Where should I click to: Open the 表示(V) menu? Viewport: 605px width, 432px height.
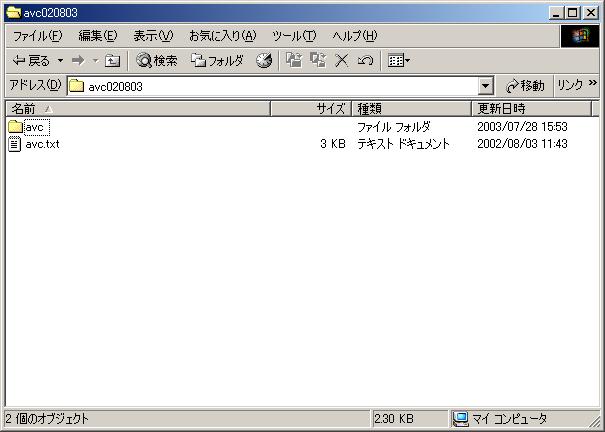click(x=153, y=36)
